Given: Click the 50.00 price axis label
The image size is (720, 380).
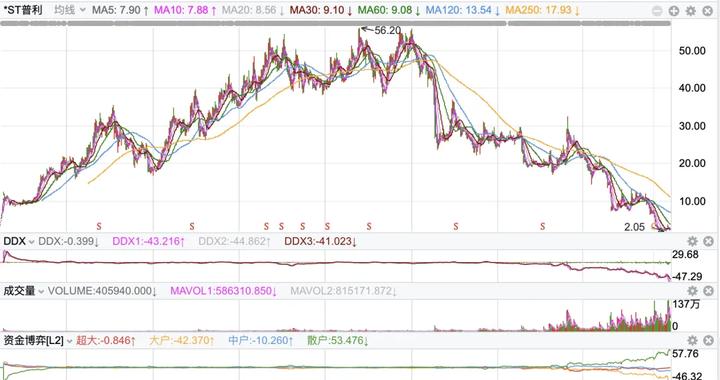Looking at the screenshot, I should tap(692, 50).
